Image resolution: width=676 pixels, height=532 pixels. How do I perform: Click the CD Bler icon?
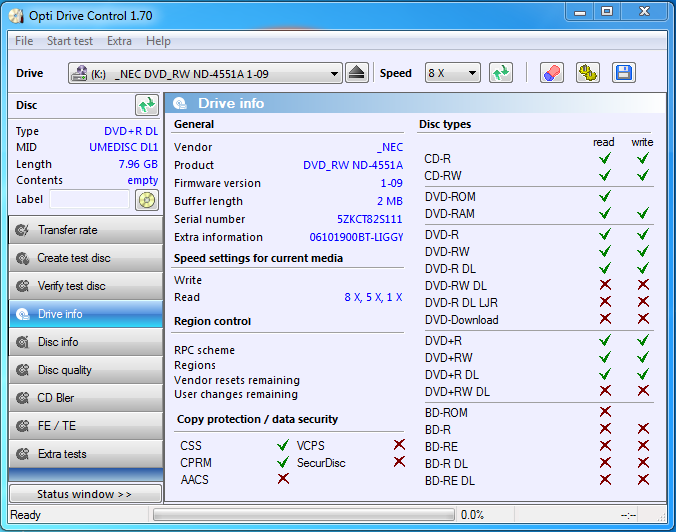[22, 398]
